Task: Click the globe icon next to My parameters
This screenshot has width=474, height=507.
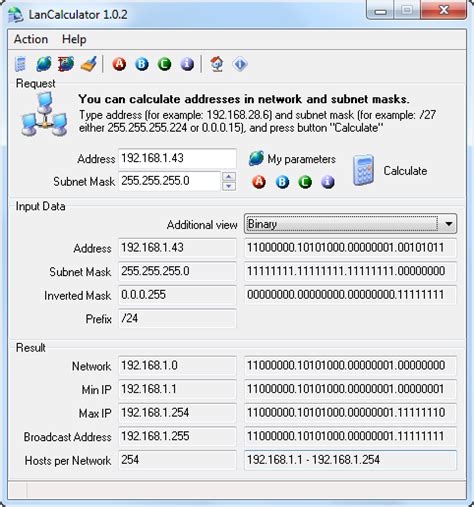Action: click(x=256, y=159)
